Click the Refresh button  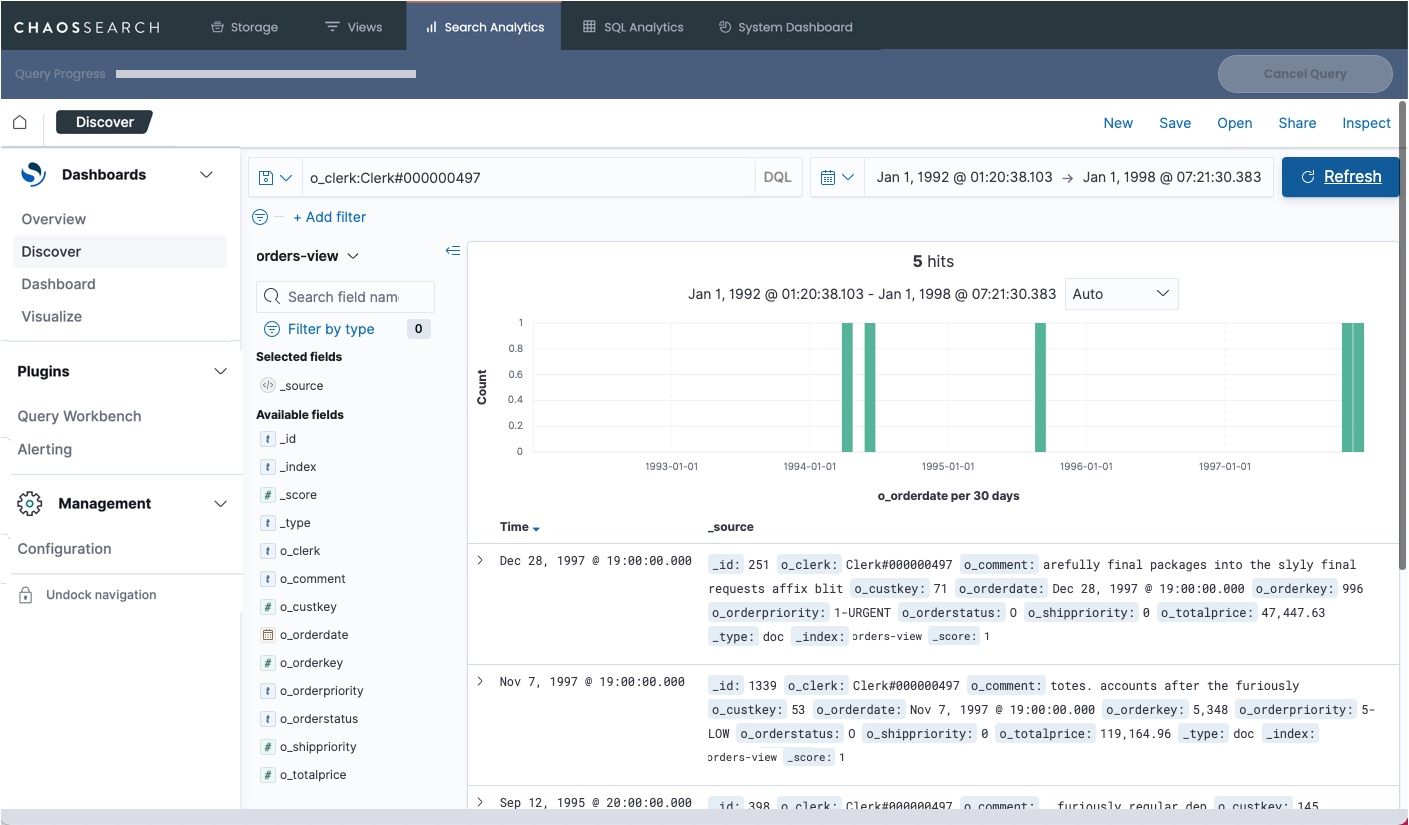click(x=1340, y=177)
